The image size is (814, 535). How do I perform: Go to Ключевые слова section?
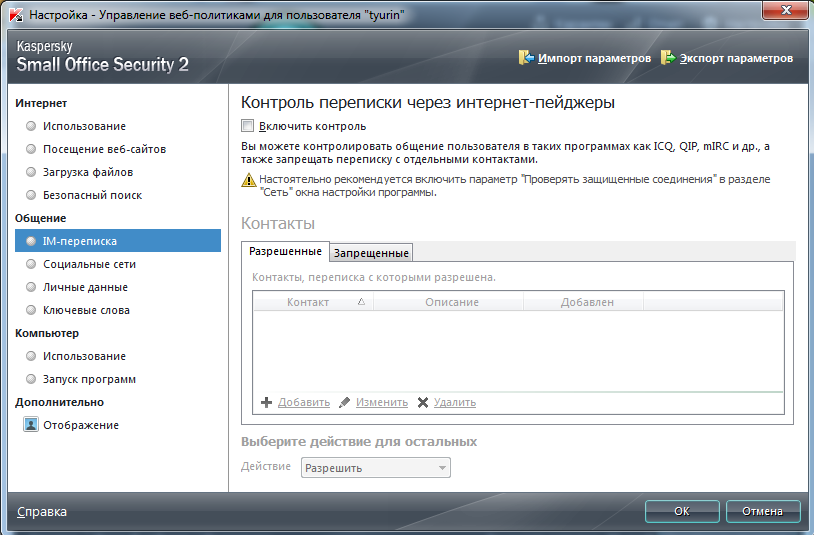pos(86,310)
